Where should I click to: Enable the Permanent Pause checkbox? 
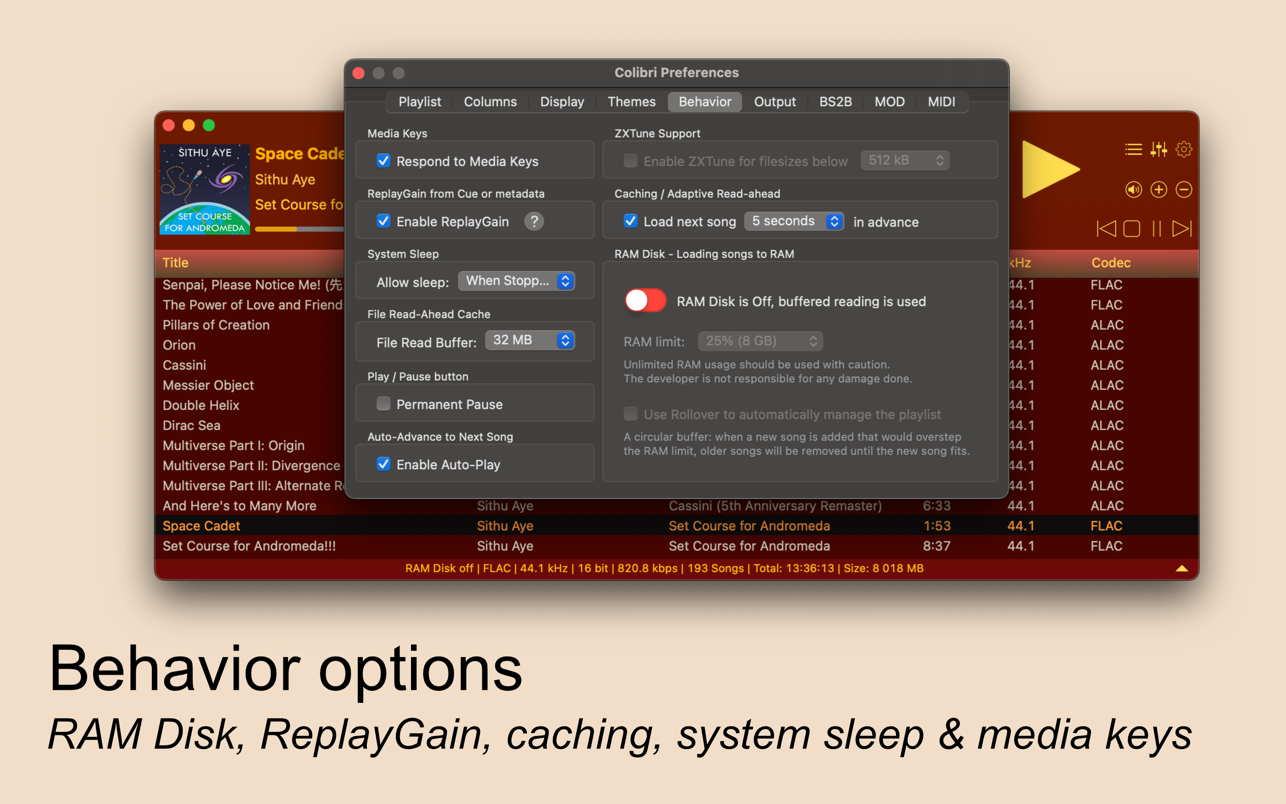coord(383,404)
